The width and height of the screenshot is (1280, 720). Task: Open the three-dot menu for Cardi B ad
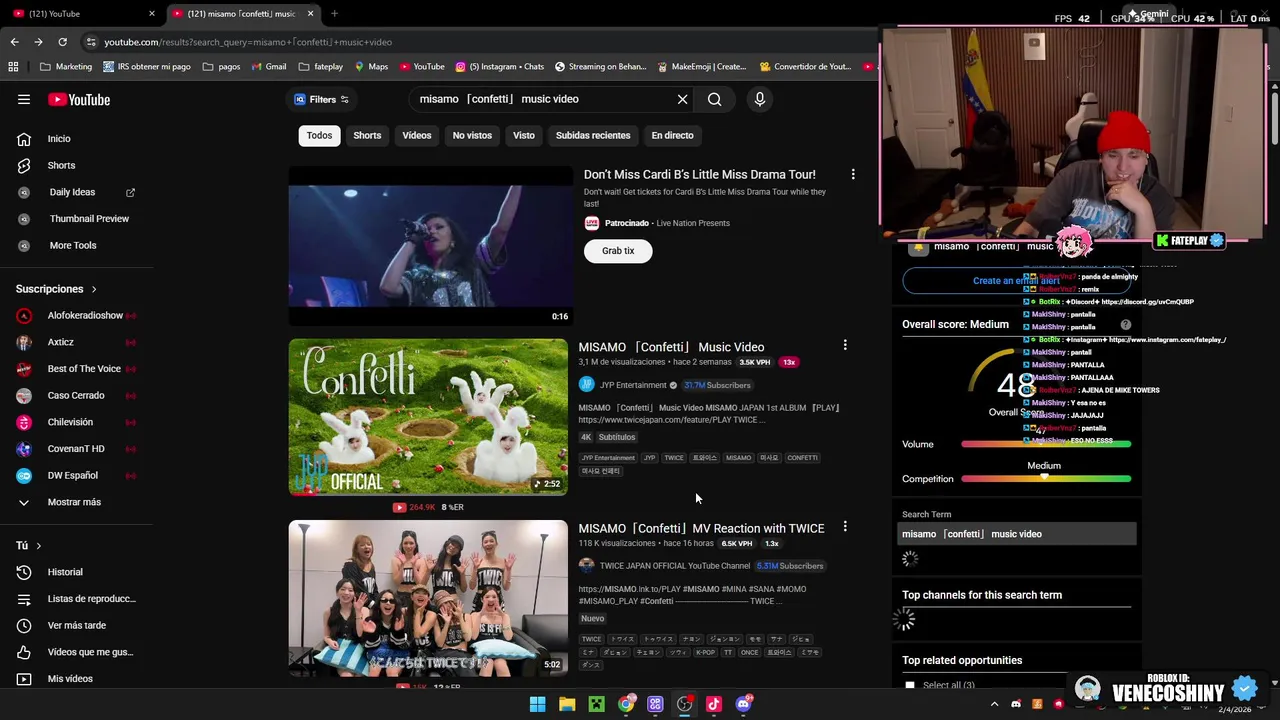[853, 174]
